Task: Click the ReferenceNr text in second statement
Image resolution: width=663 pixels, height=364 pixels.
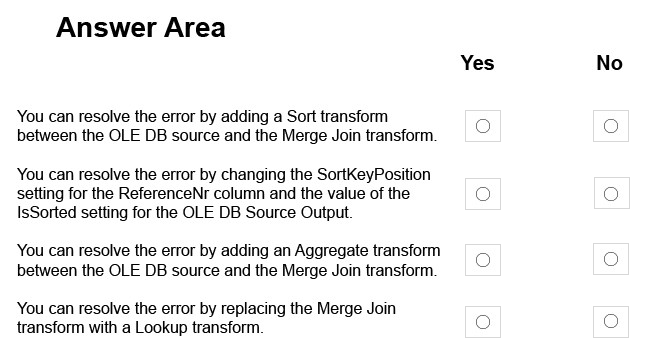Action: [164, 194]
